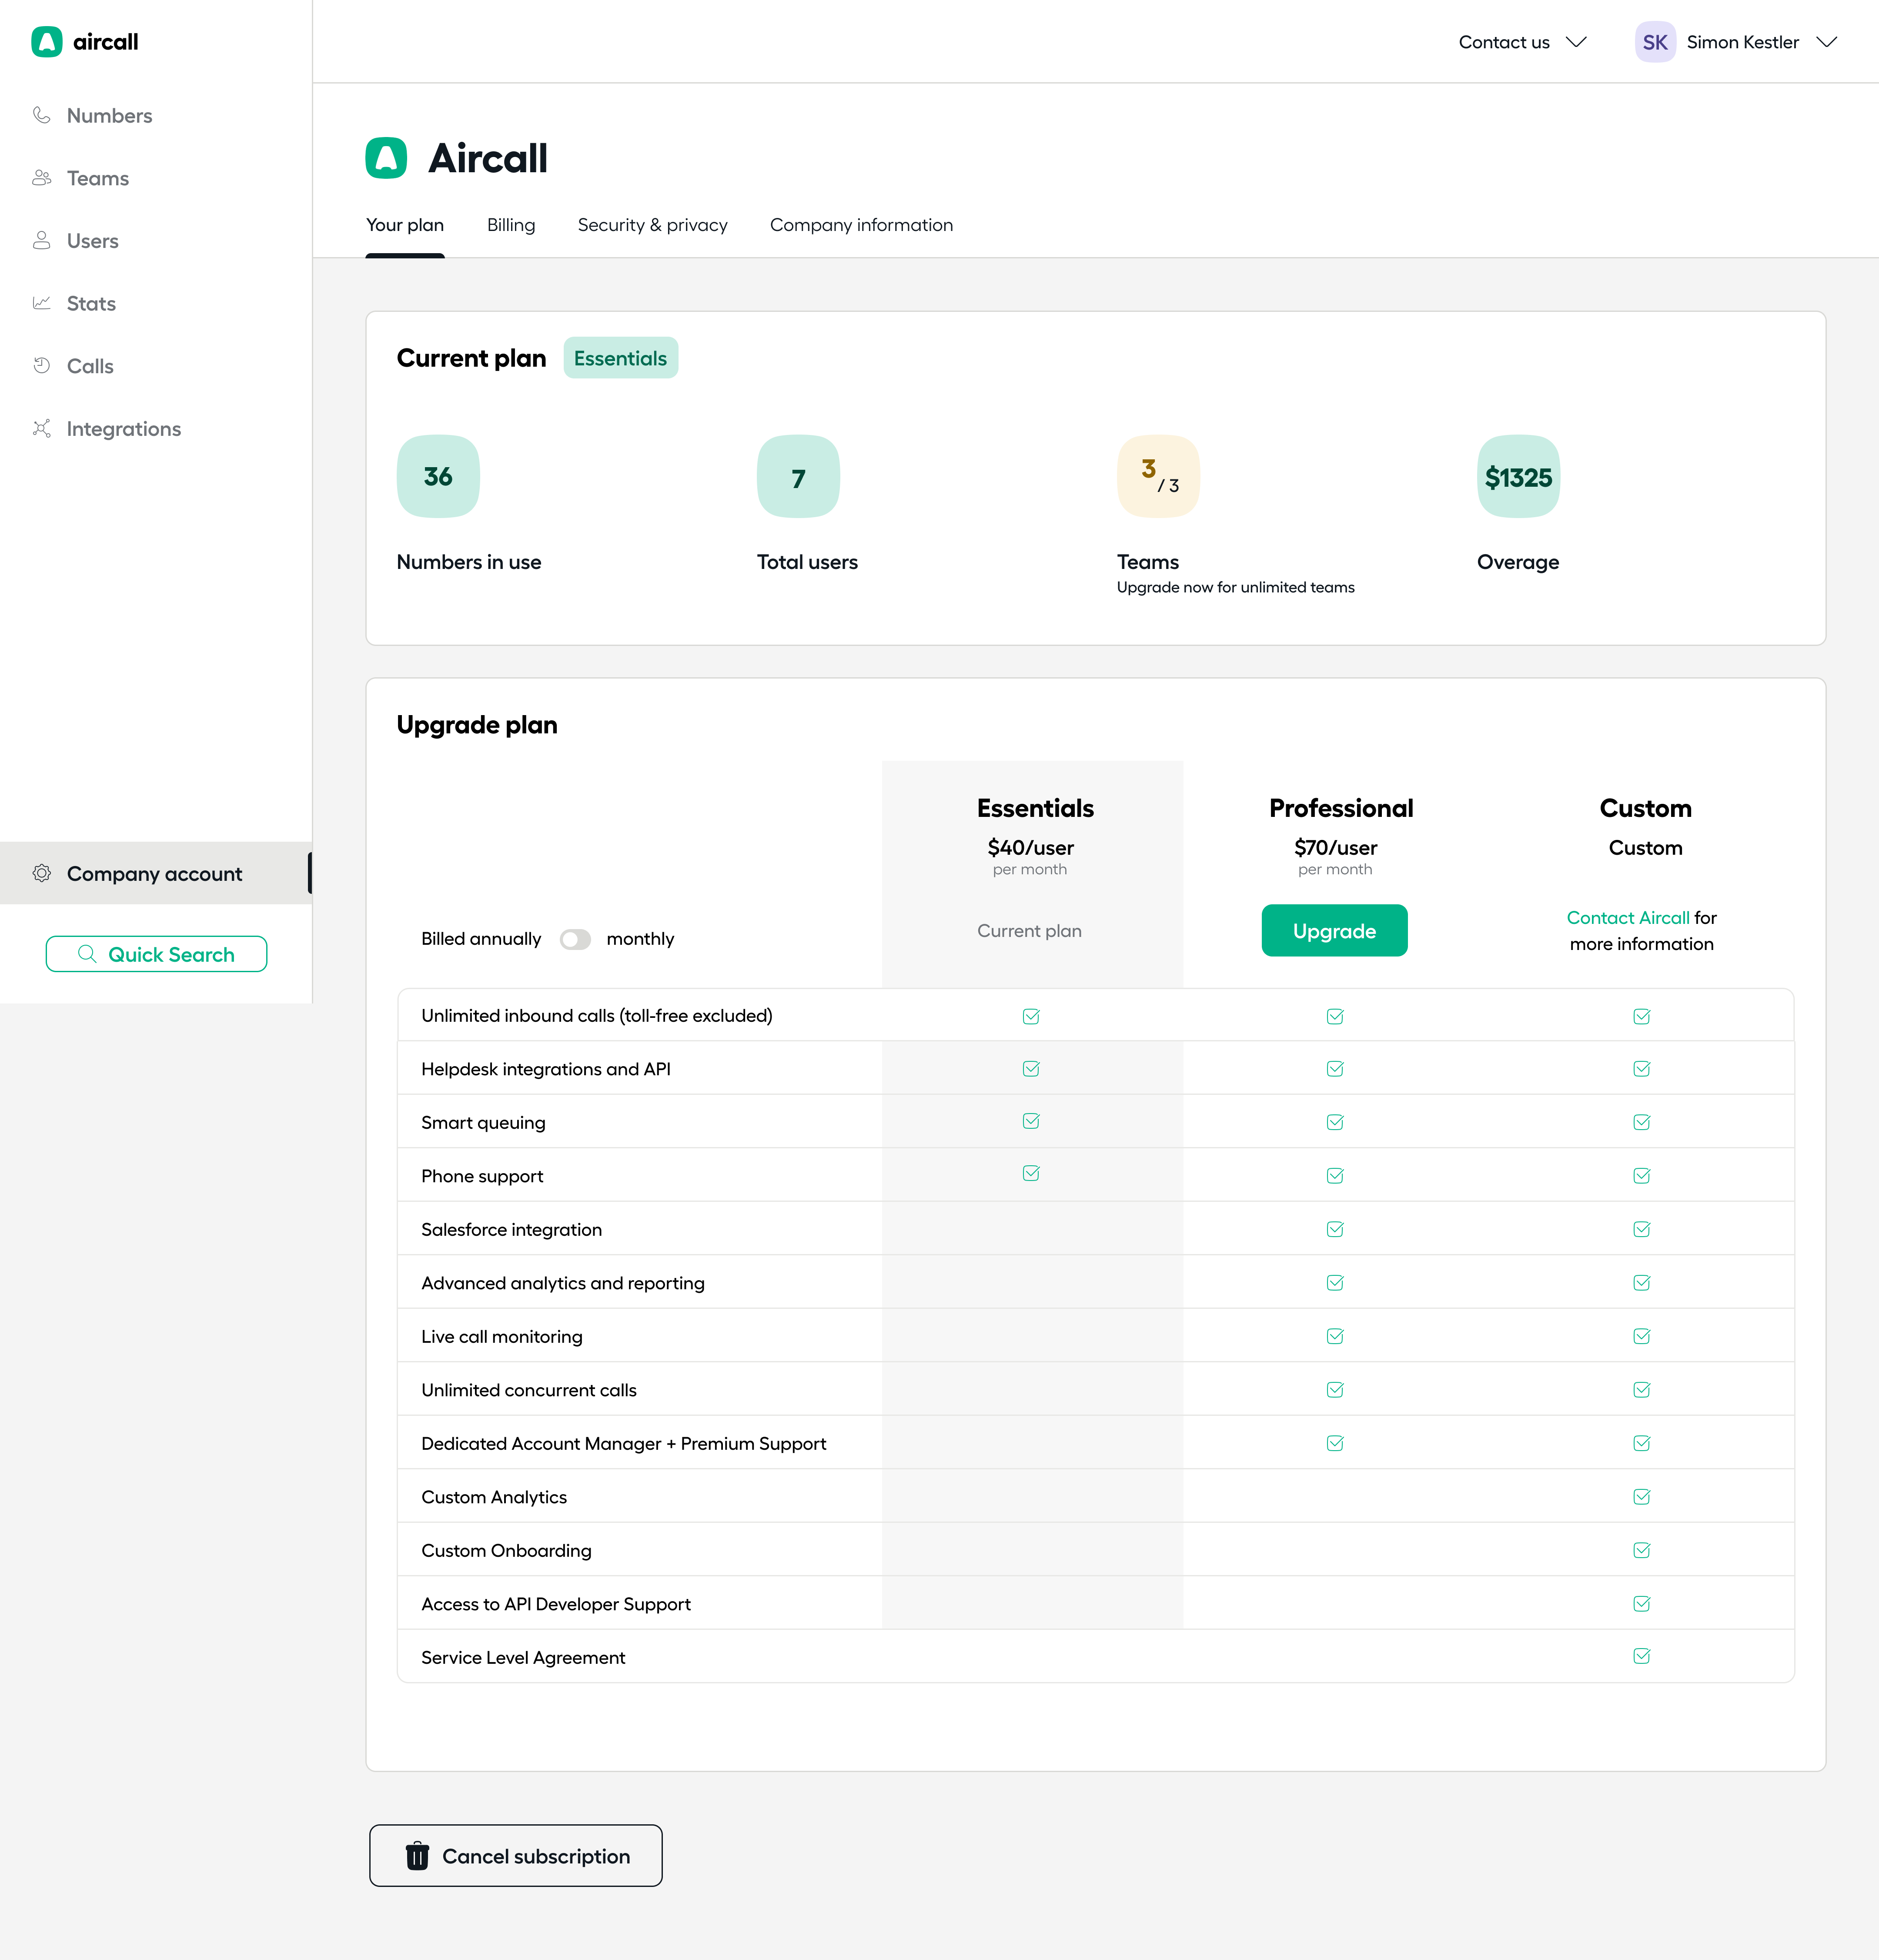The image size is (1879, 1960).
Task: Check the Smart queuing Essentials checkmark
Action: pyautogui.click(x=1031, y=1121)
